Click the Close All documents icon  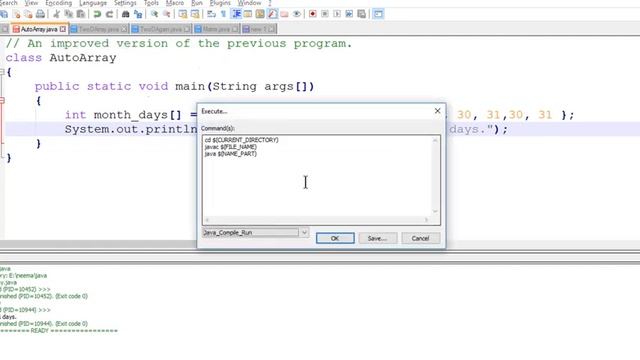(x=28, y=14)
